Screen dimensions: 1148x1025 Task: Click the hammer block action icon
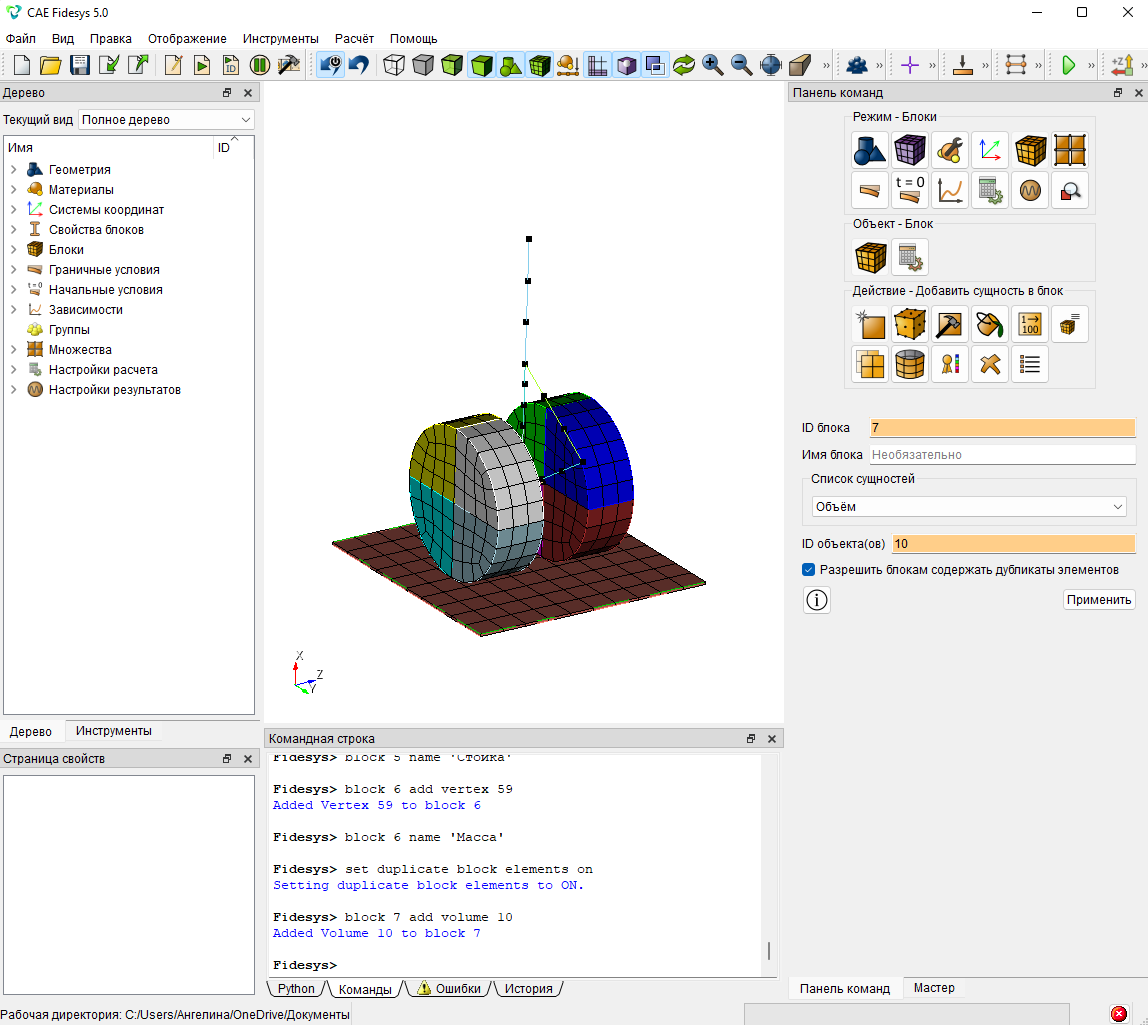[950, 324]
